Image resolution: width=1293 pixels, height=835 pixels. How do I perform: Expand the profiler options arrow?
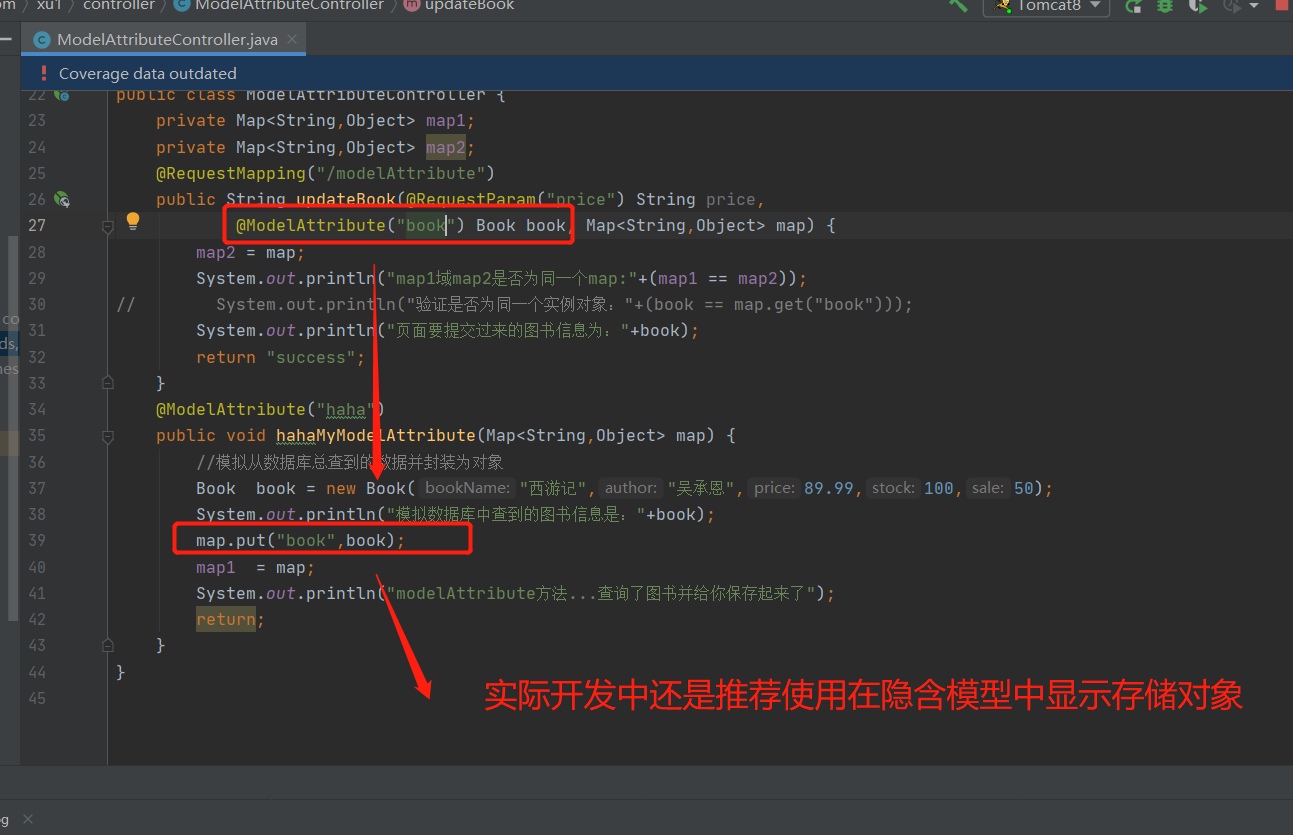1253,6
